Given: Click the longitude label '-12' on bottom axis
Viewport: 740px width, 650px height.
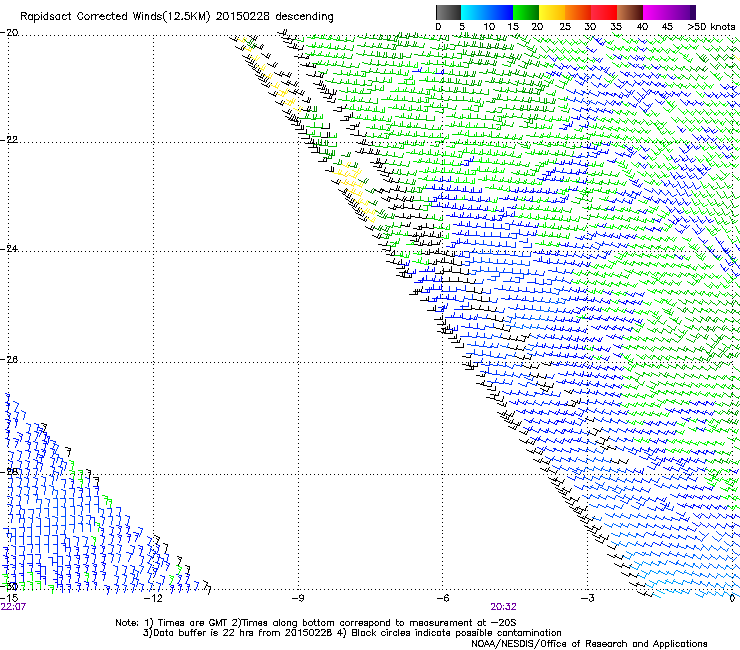Looking at the screenshot, I should point(153,598).
